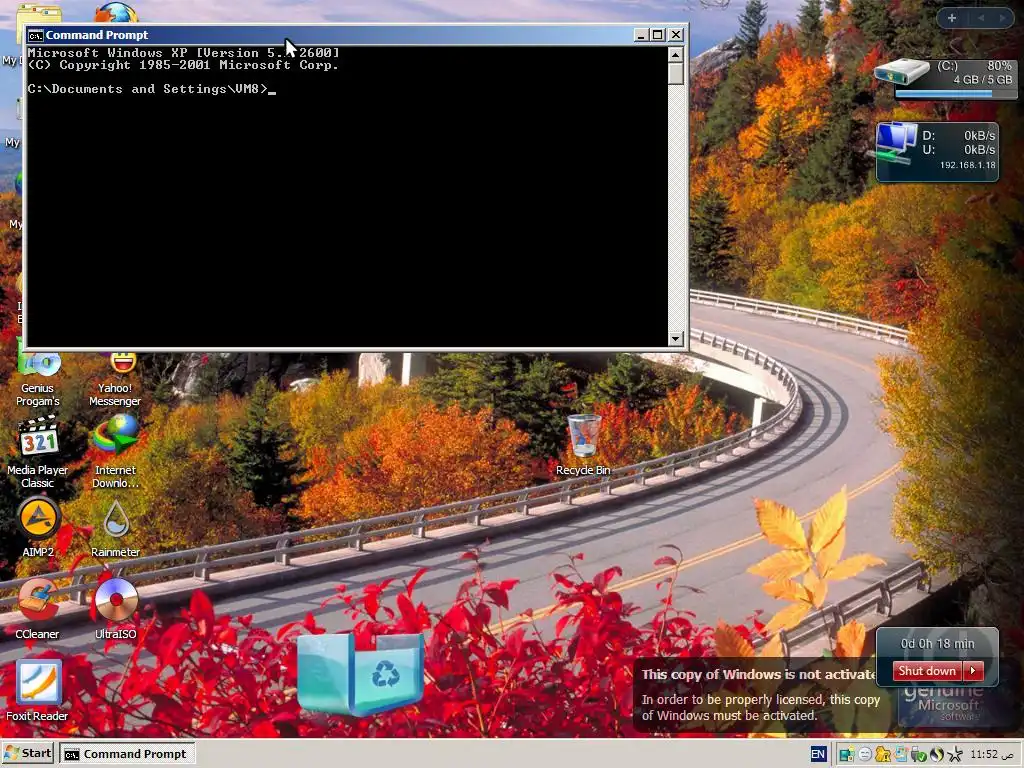Click the Command Prompt scrollbar thumb
Image resolution: width=1024 pixels, height=768 pixels.
[676, 73]
